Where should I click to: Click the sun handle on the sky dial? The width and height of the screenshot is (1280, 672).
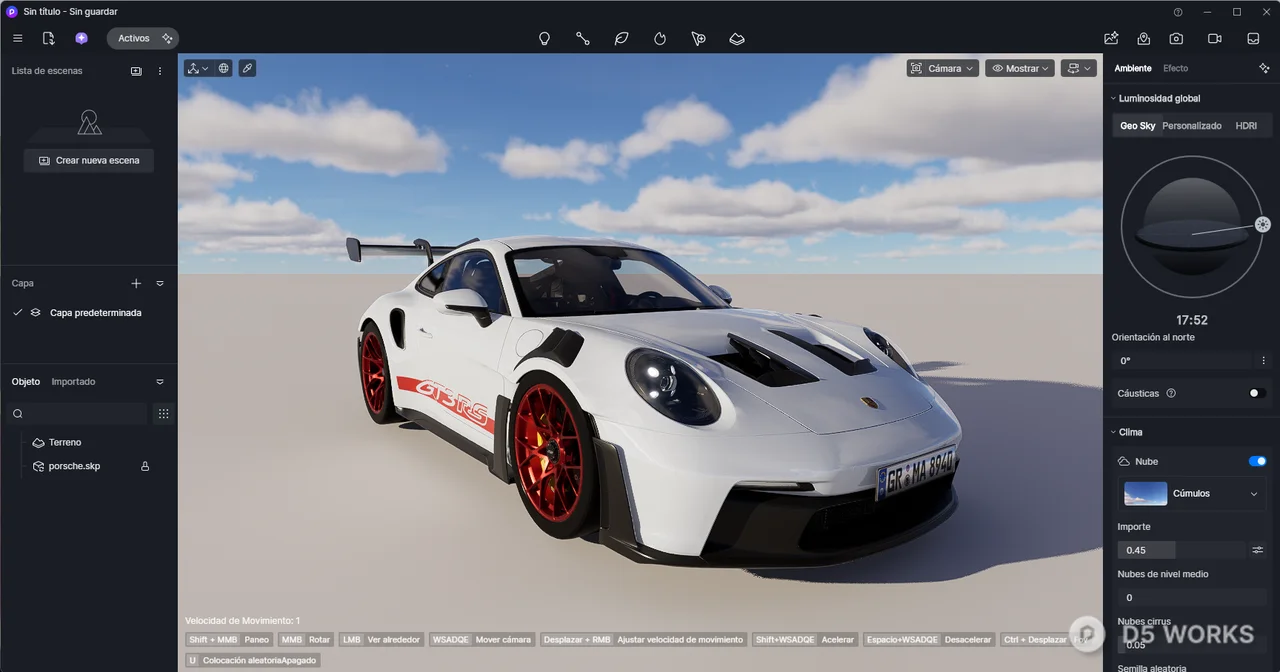(x=1263, y=224)
